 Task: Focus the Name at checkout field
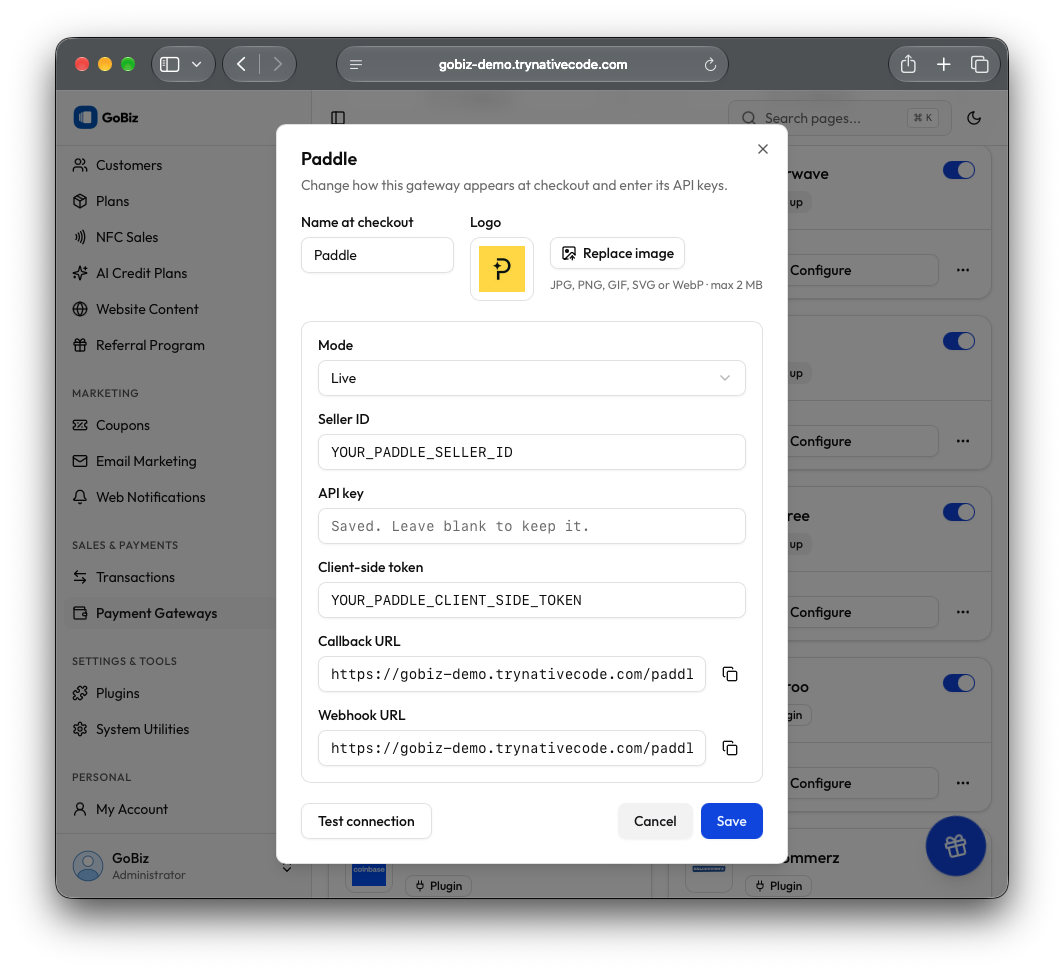[x=377, y=255]
